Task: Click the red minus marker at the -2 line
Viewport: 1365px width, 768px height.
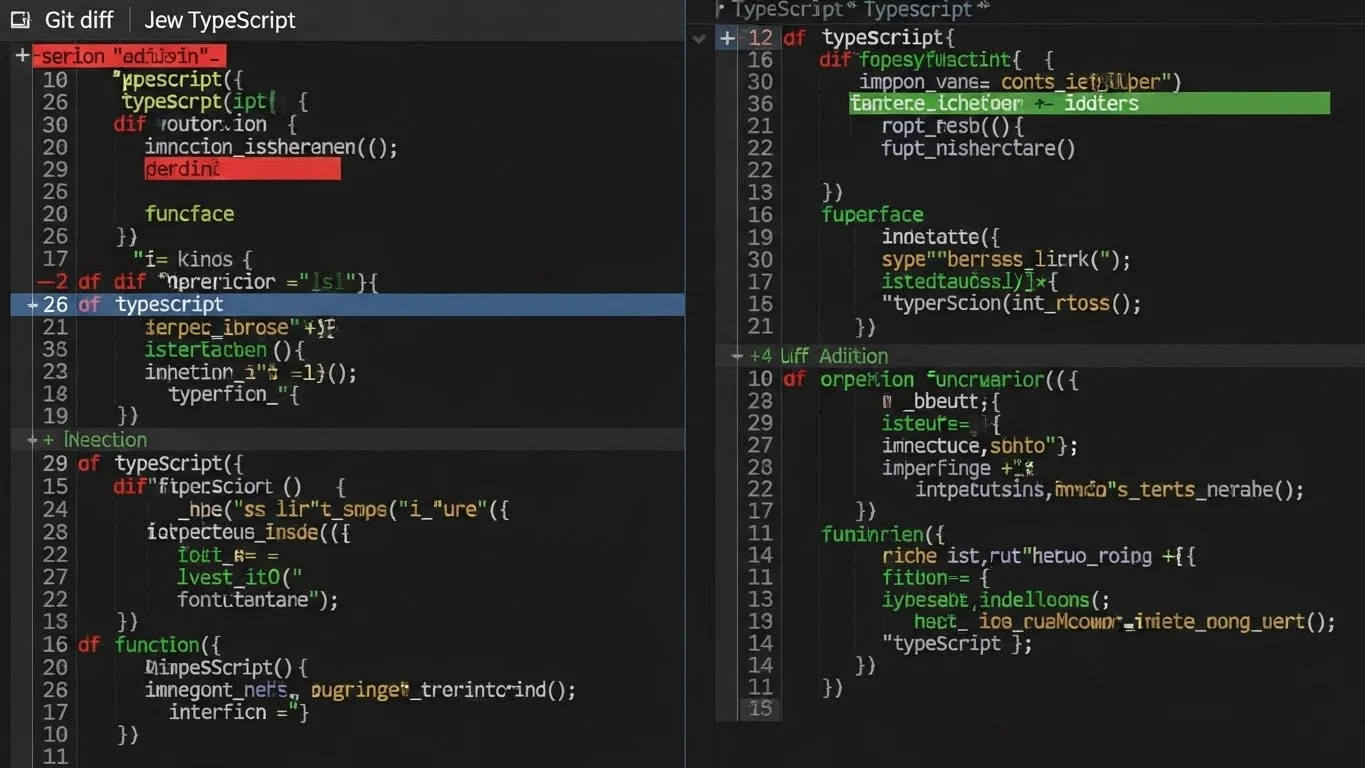Action: pos(43,282)
